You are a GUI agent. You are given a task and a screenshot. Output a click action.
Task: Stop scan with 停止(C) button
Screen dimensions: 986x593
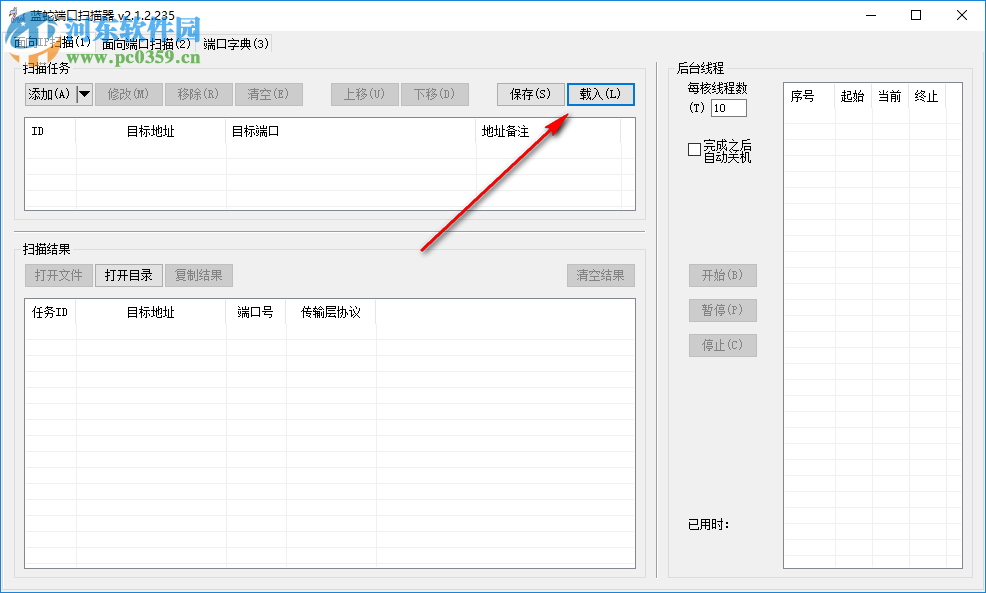[723, 345]
